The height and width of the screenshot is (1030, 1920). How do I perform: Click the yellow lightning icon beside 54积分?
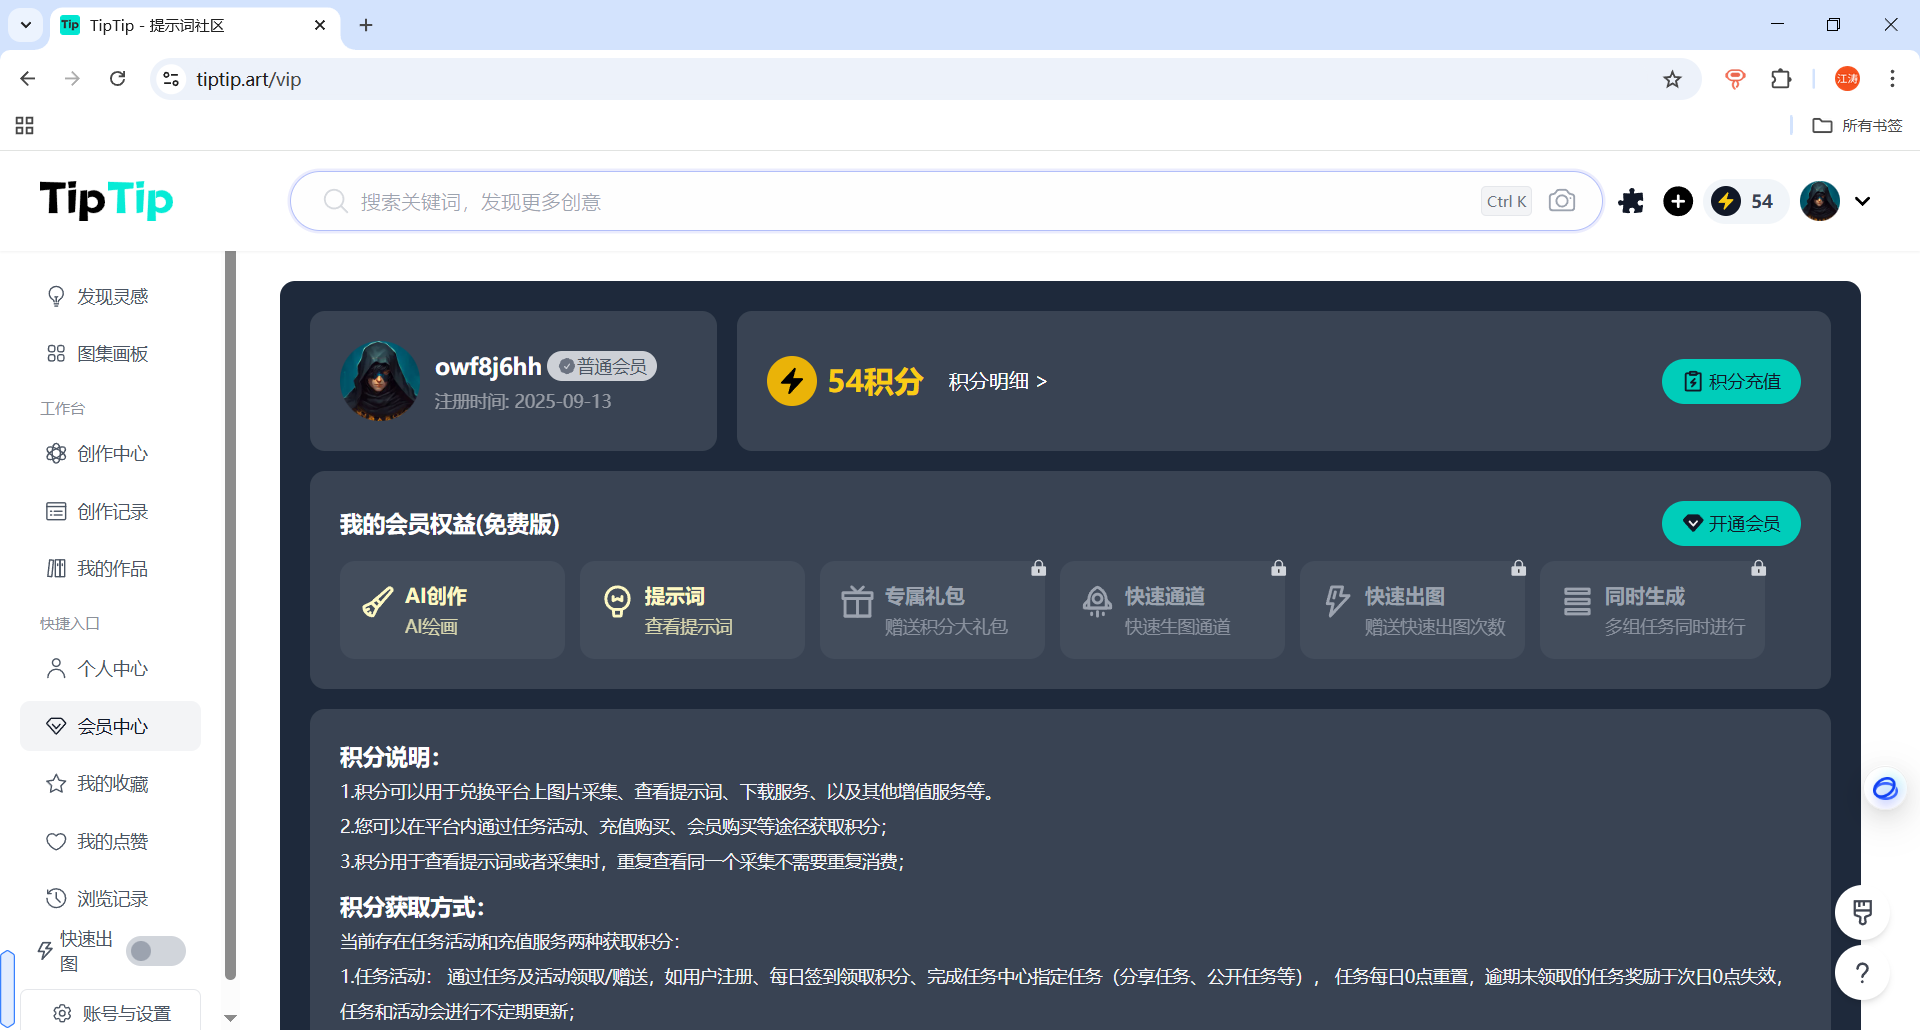click(x=792, y=381)
